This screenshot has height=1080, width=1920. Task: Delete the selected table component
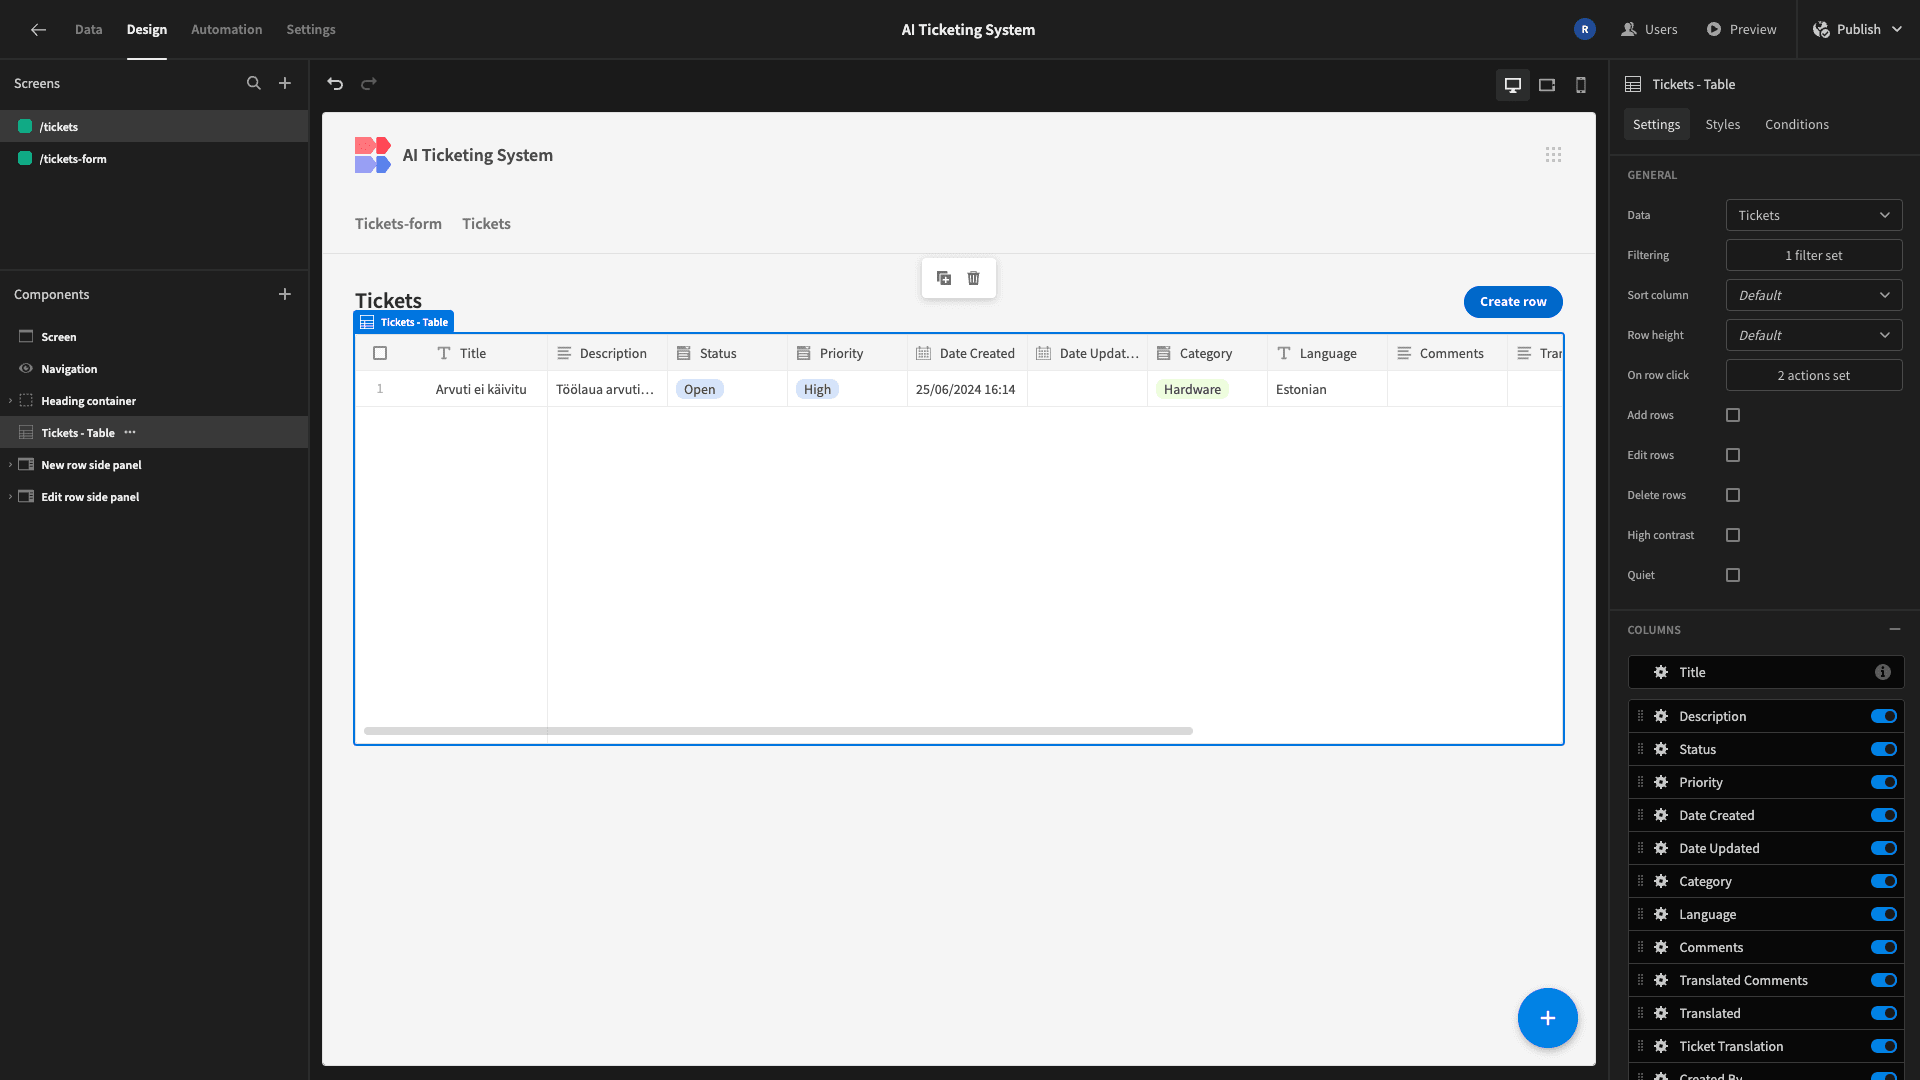click(974, 278)
